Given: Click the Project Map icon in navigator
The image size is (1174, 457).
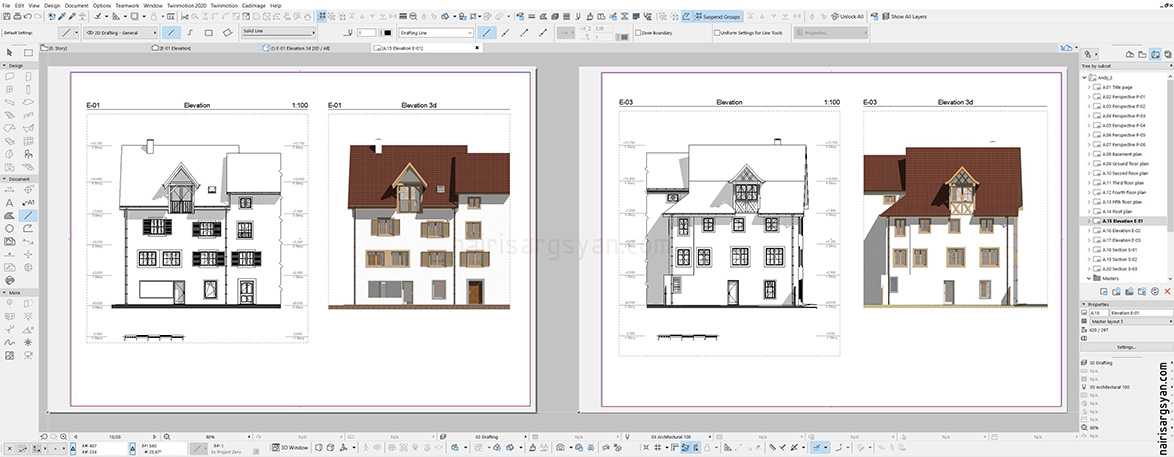Looking at the screenshot, I should [x=1131, y=55].
